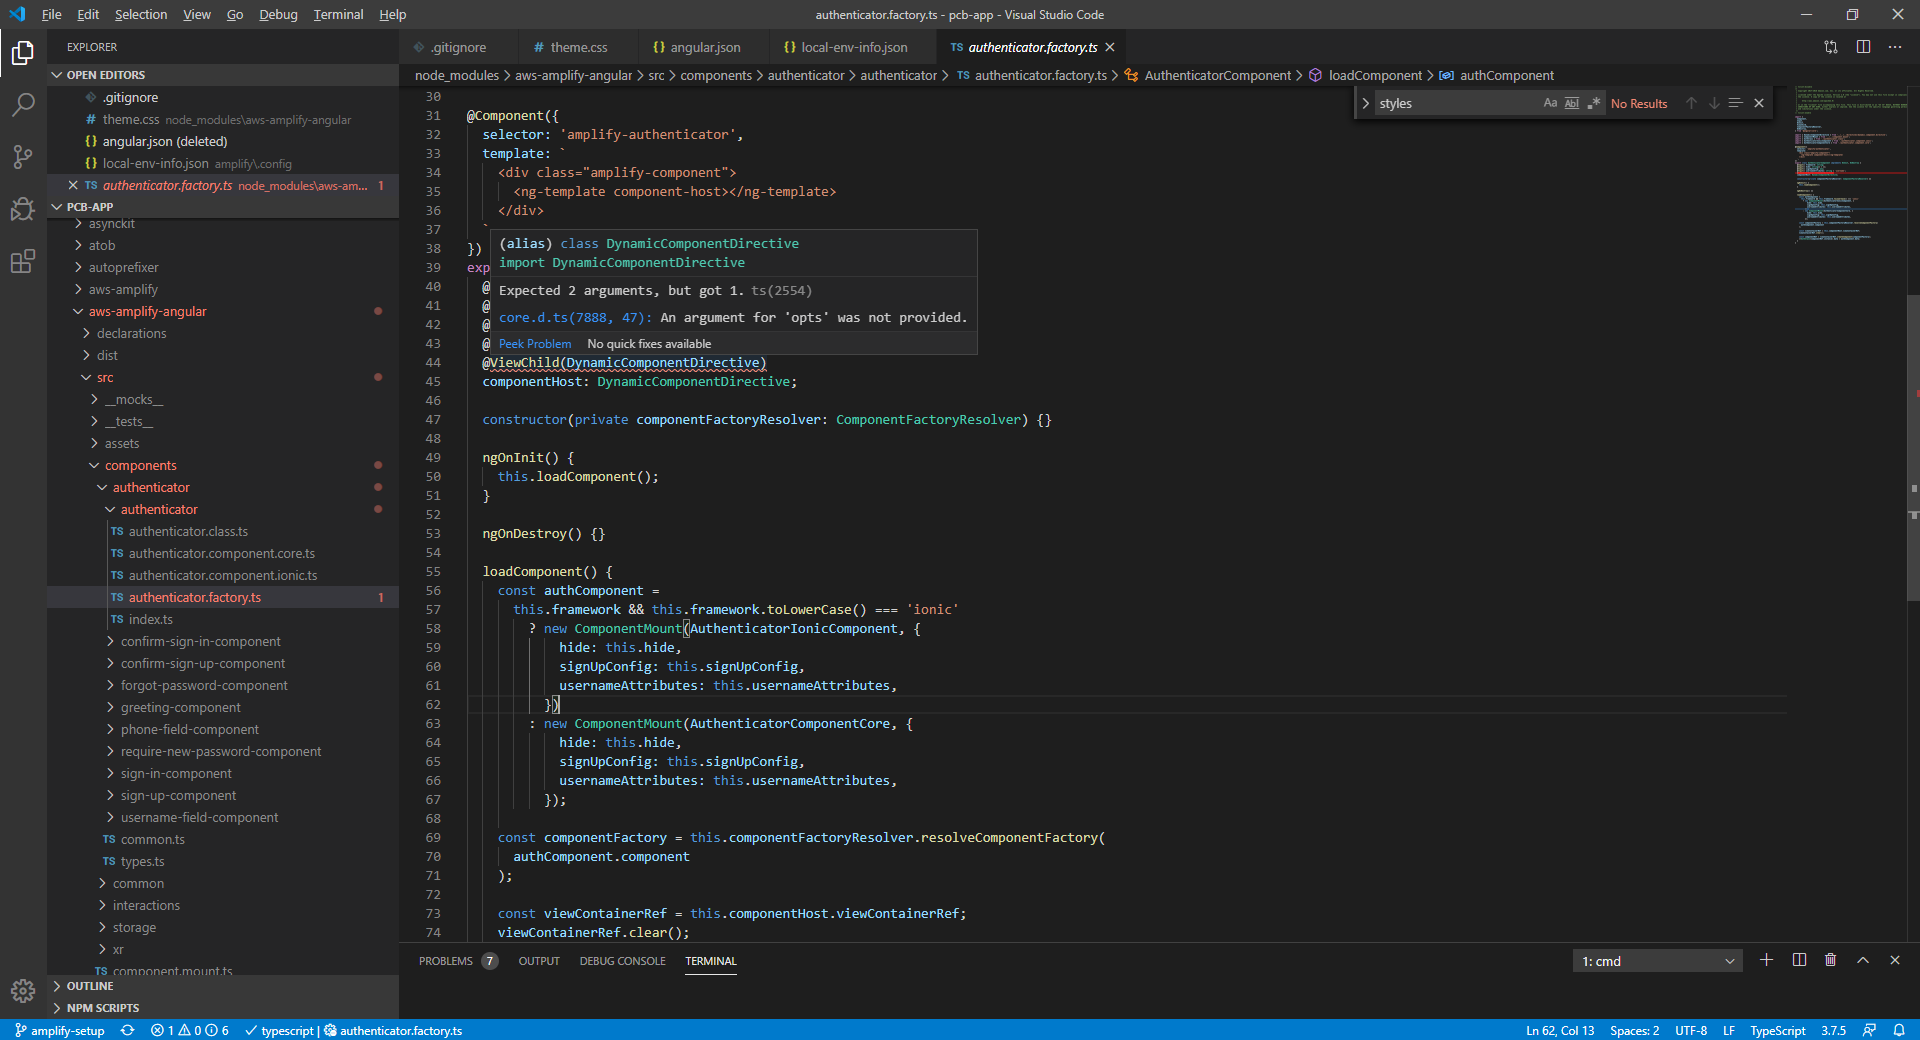Kill terminal with trash icon

(1831, 960)
